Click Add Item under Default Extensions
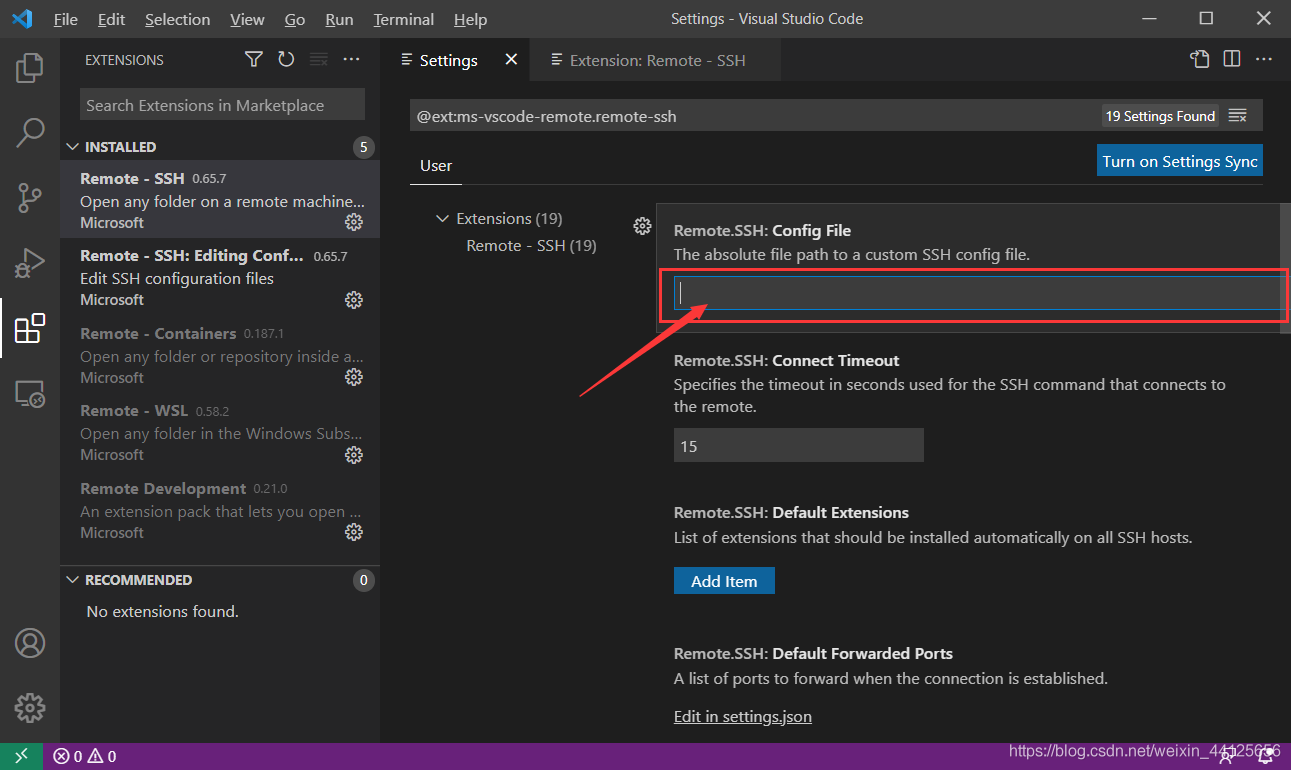 [724, 581]
